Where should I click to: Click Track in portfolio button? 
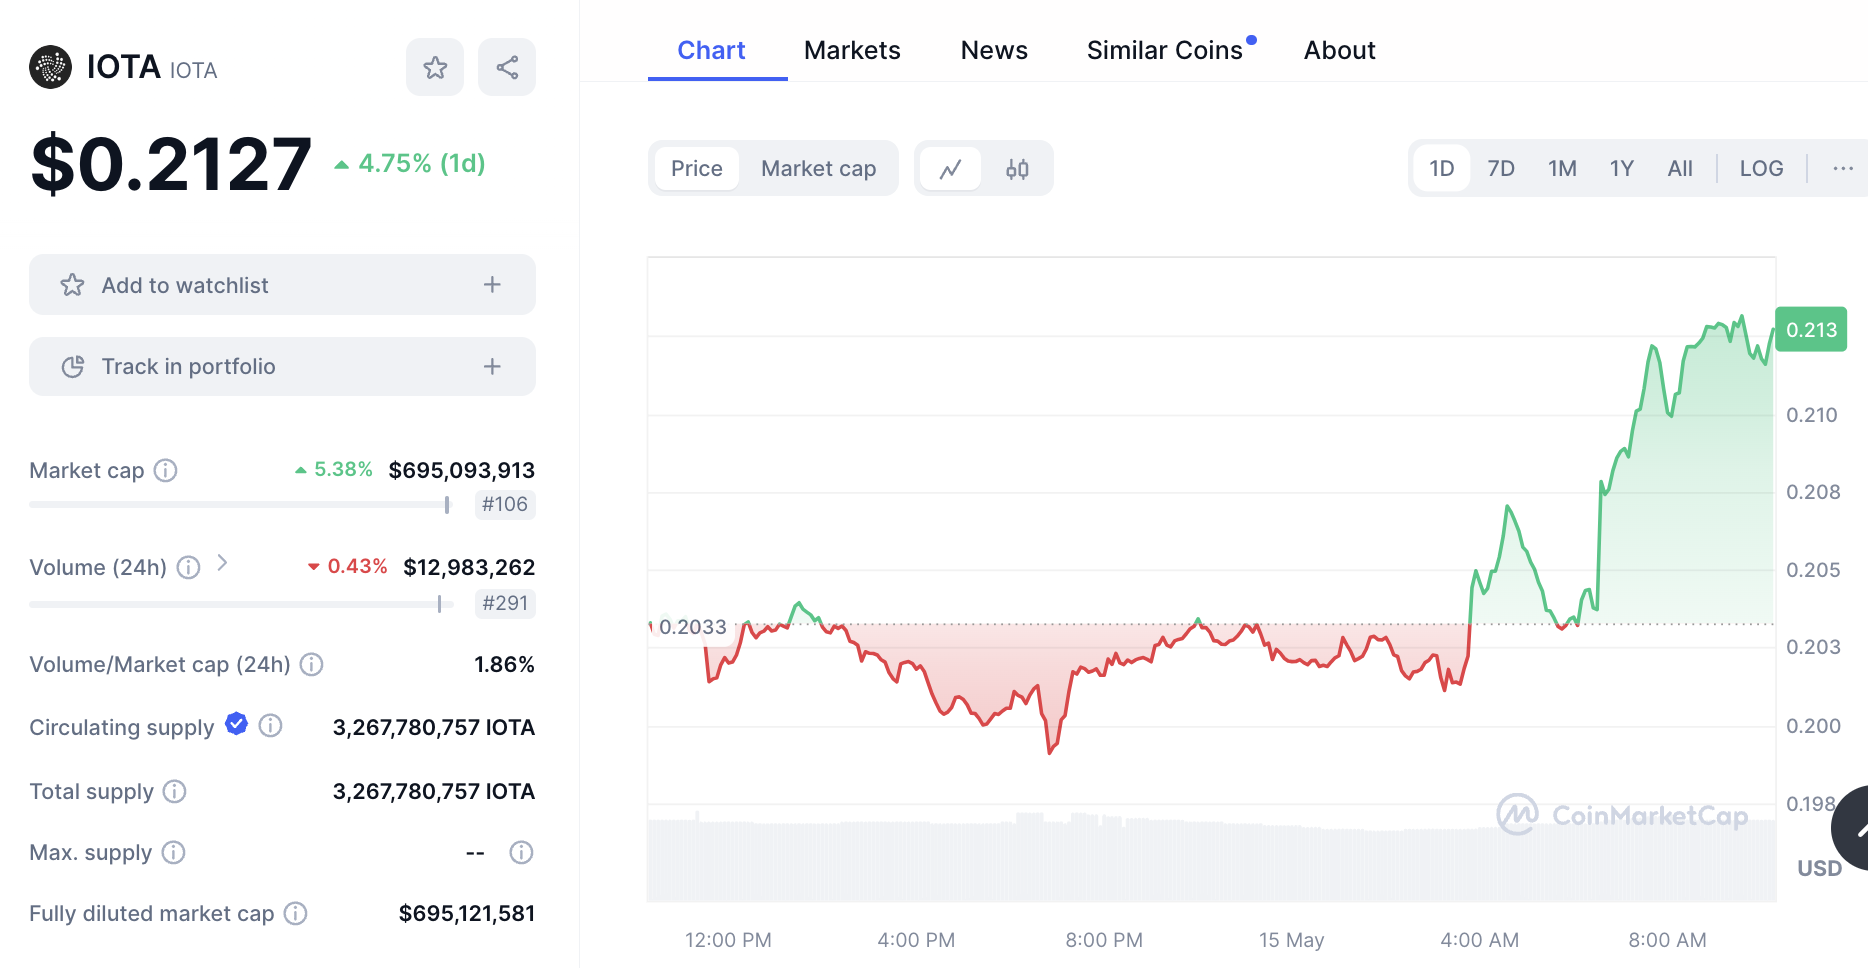click(x=282, y=367)
